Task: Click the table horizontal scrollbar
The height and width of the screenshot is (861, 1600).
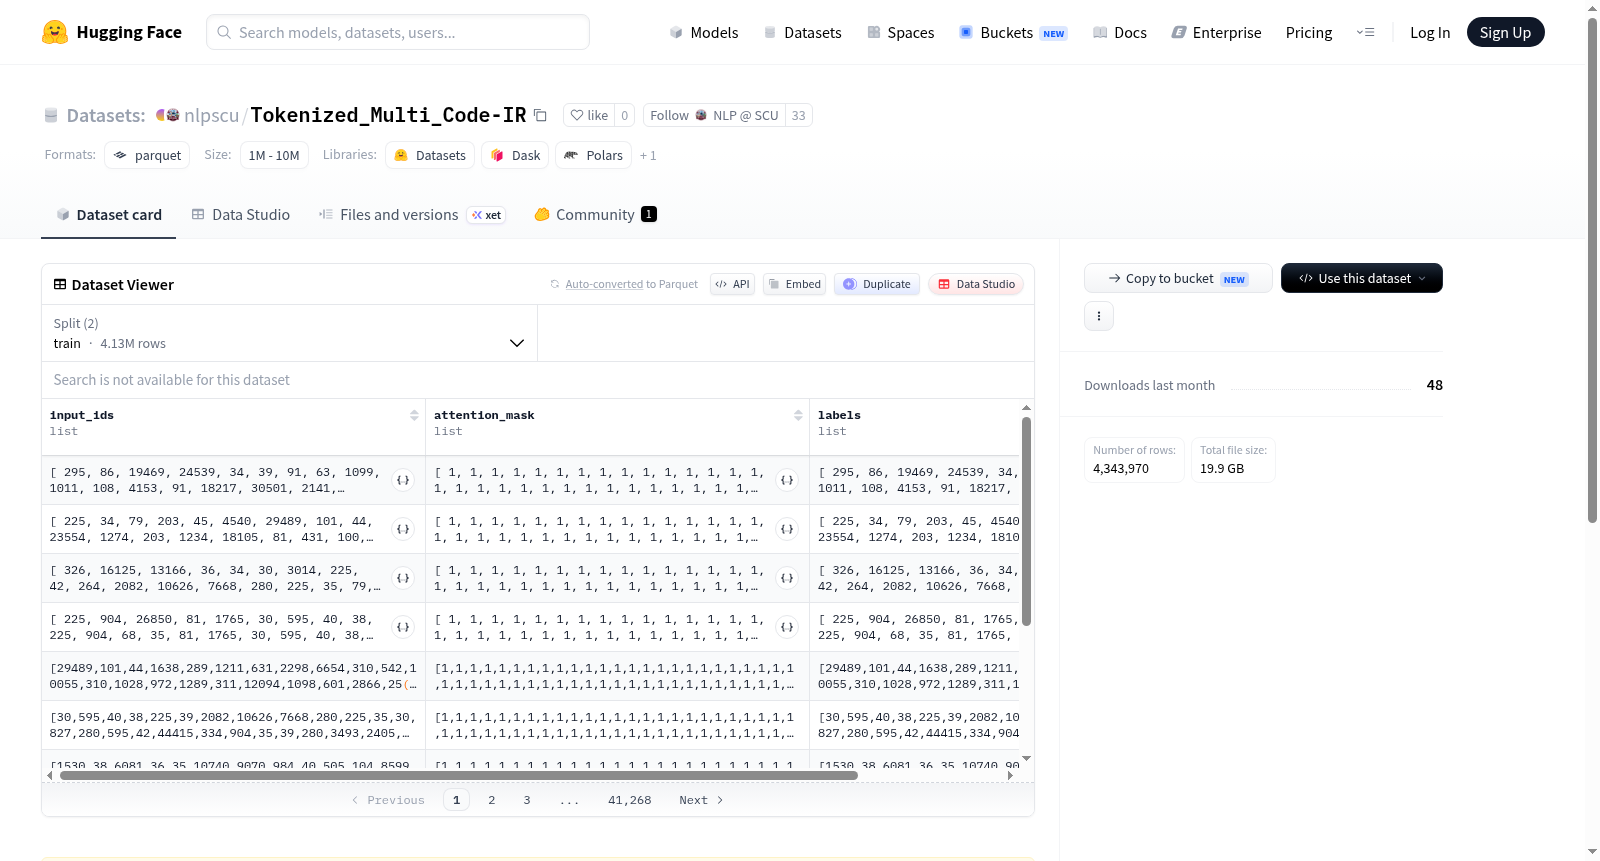Action: click(458, 775)
